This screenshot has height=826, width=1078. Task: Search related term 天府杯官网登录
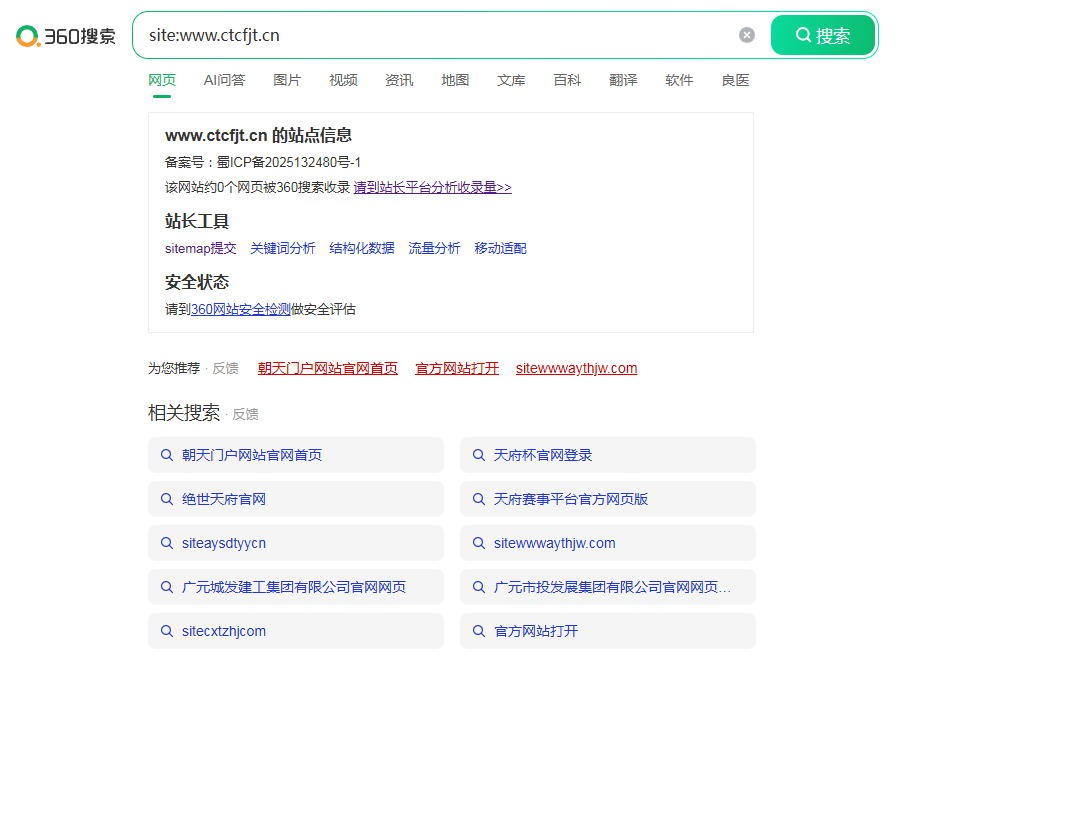click(608, 455)
